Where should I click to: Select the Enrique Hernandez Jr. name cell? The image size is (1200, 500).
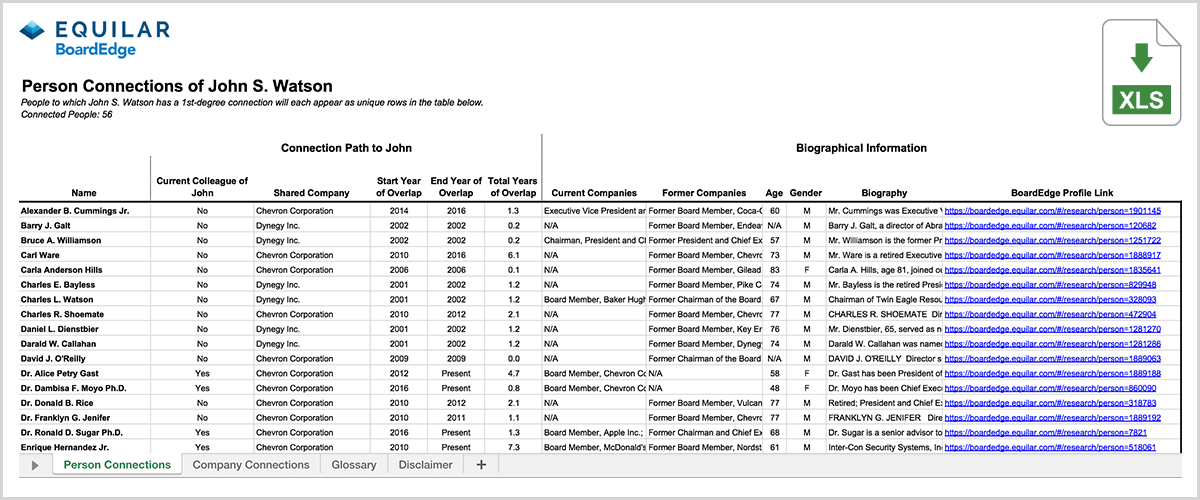click(x=84, y=447)
